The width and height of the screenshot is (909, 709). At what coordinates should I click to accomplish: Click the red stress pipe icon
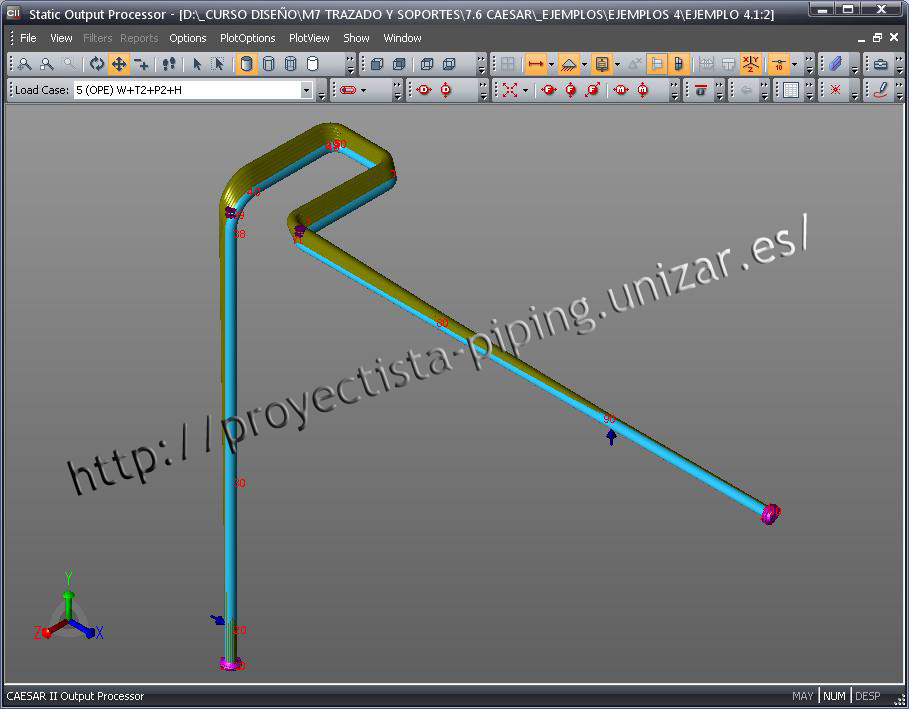point(348,90)
